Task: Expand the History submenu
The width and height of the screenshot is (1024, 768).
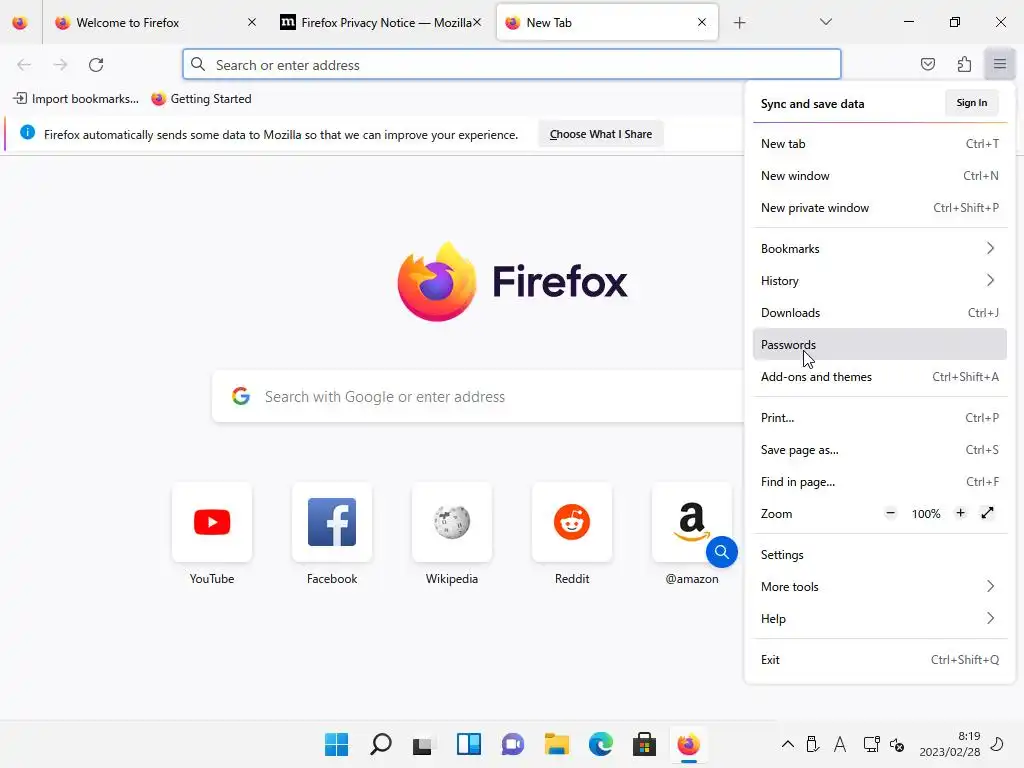Action: [x=880, y=281]
